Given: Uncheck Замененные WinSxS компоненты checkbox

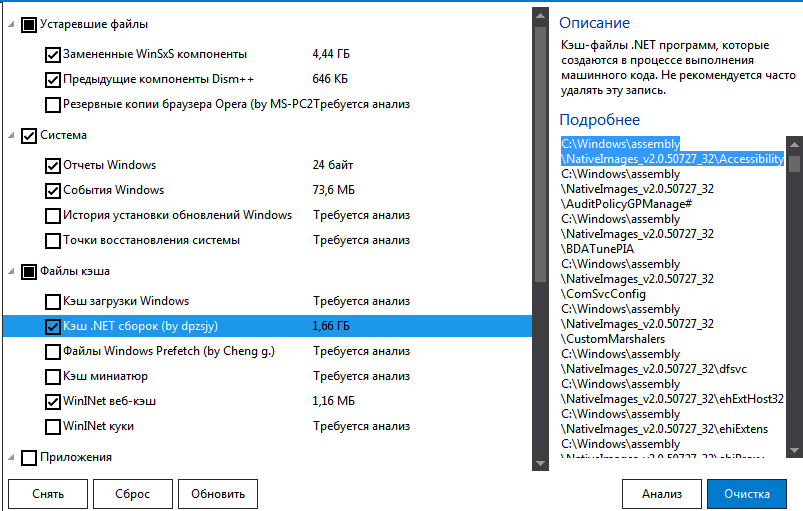Looking at the screenshot, I should (53, 54).
